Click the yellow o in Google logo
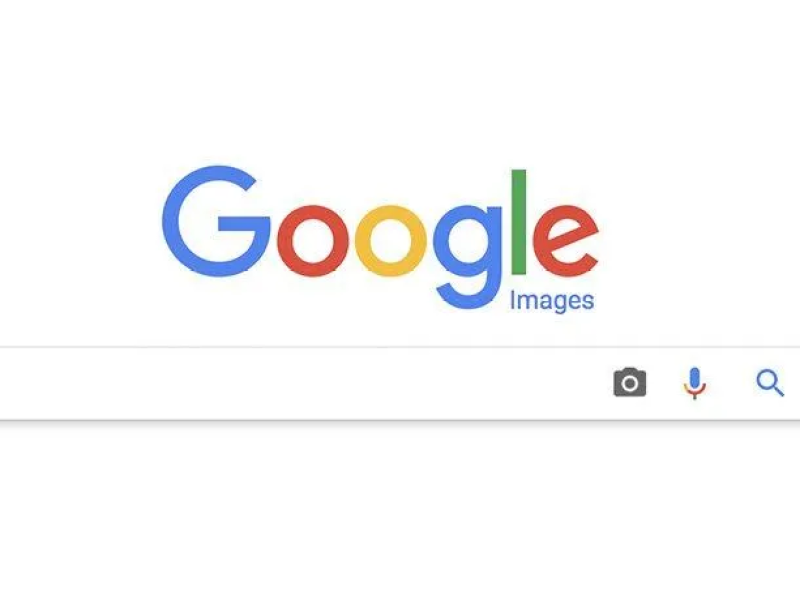The height and width of the screenshot is (600, 800). [391, 241]
